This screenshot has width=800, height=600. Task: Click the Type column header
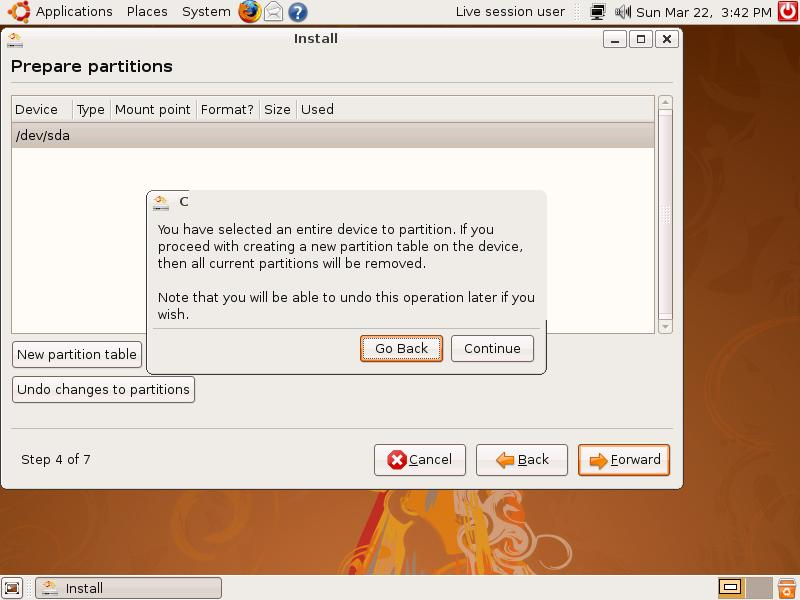[x=91, y=109]
